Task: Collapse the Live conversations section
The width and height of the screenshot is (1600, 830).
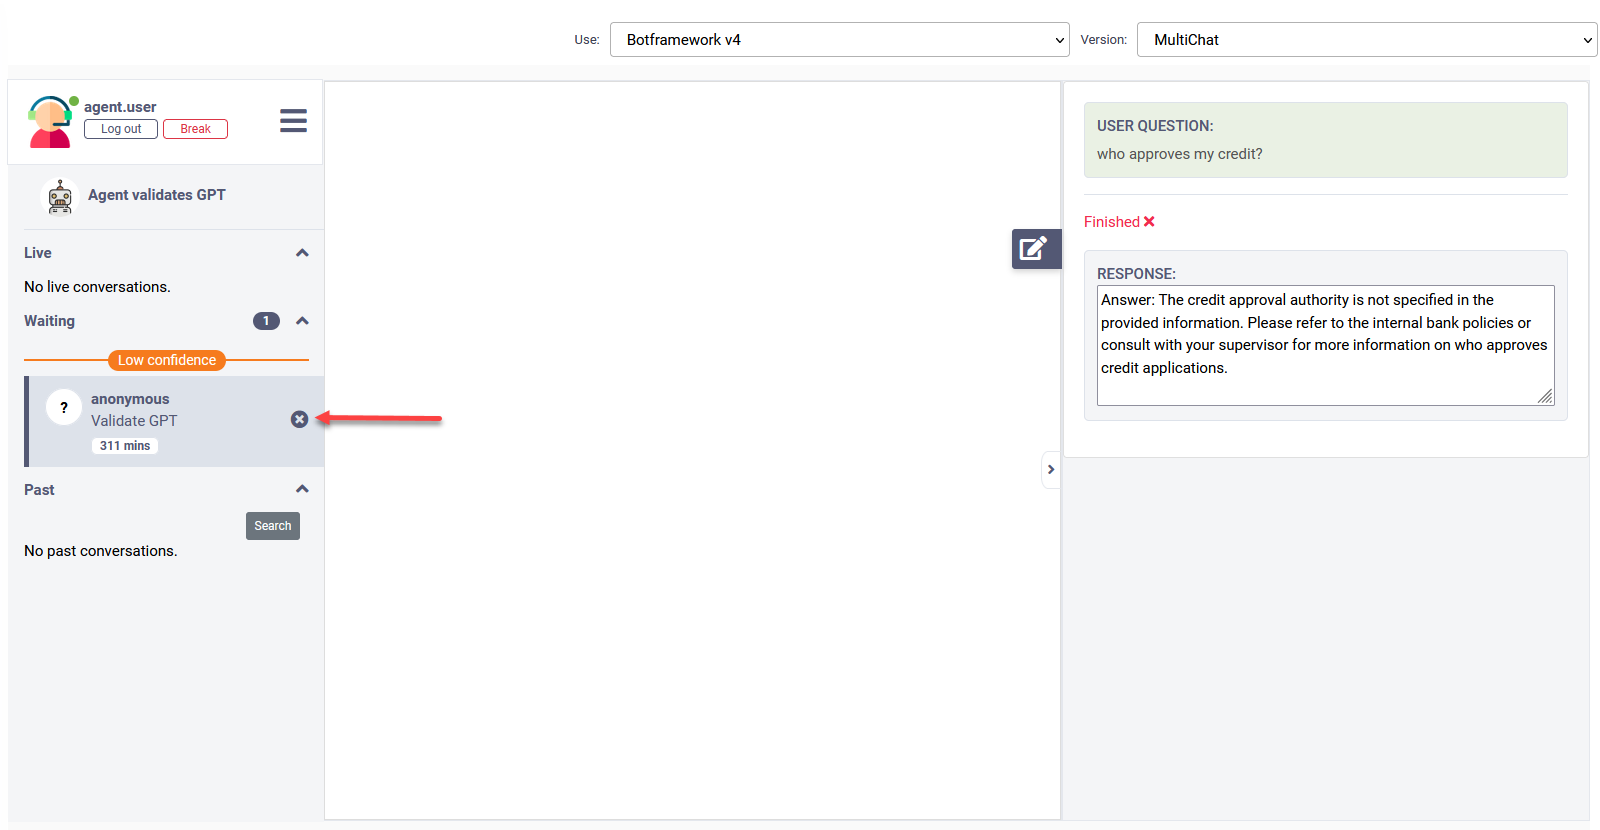Action: tap(302, 253)
